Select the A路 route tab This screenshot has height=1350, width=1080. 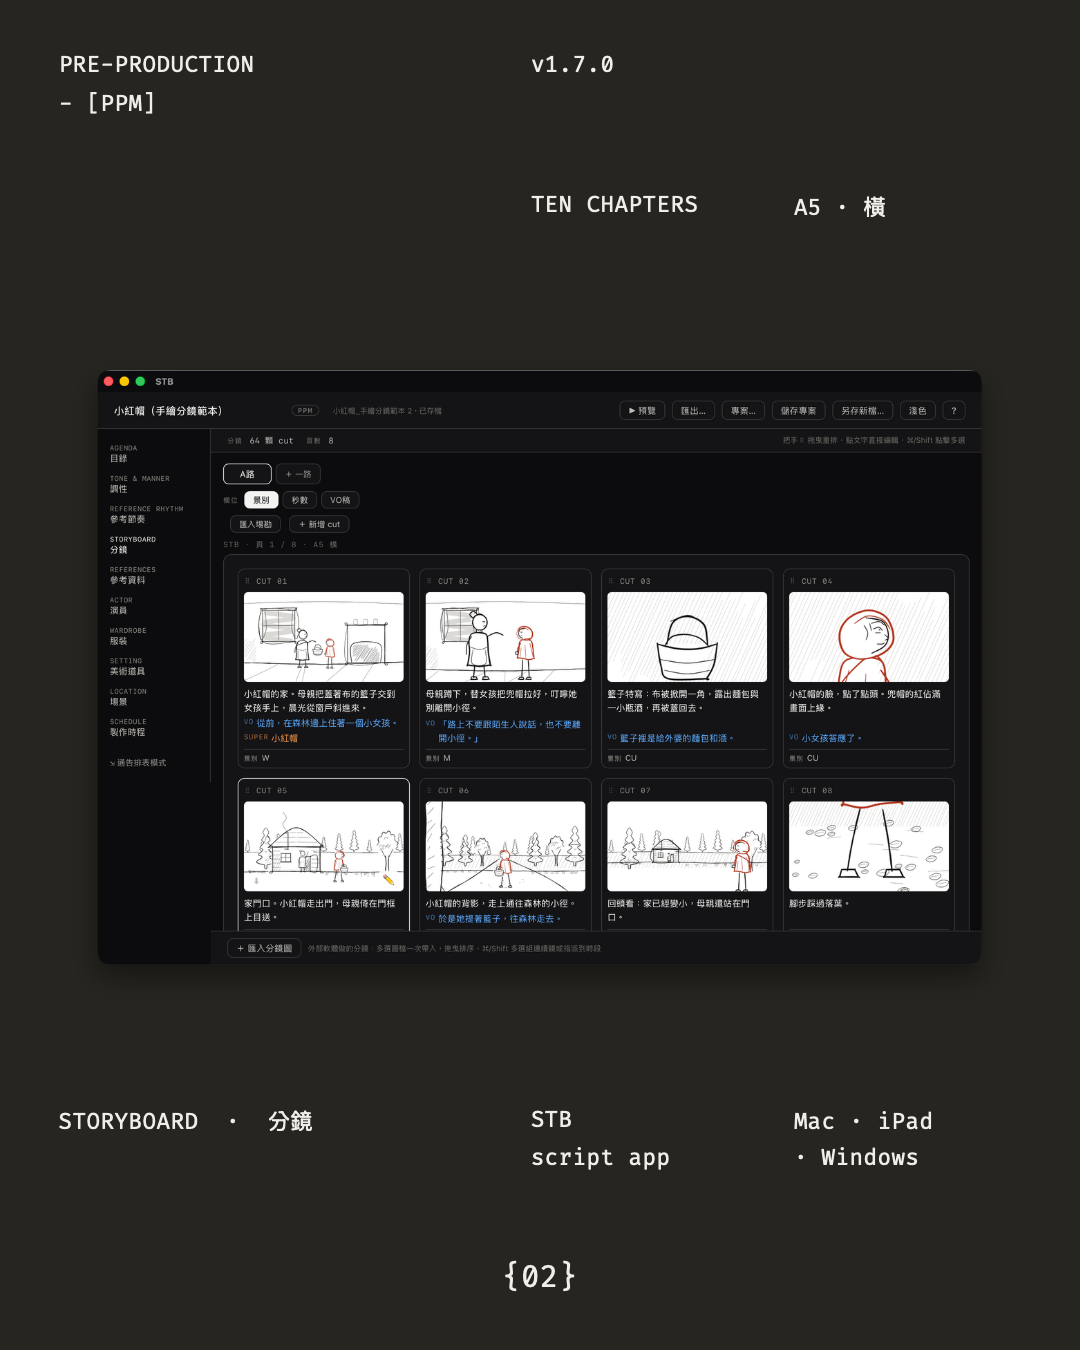click(247, 474)
